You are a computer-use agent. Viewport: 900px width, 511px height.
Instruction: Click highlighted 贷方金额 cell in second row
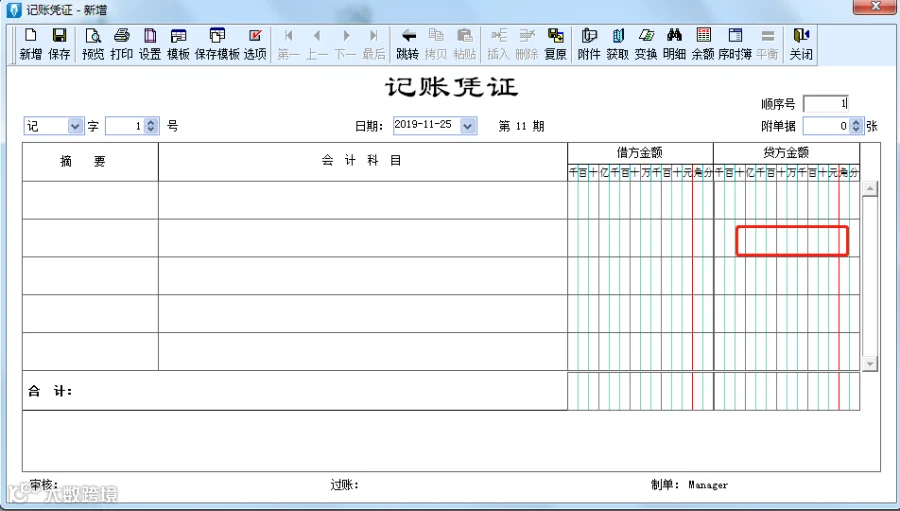(792, 241)
